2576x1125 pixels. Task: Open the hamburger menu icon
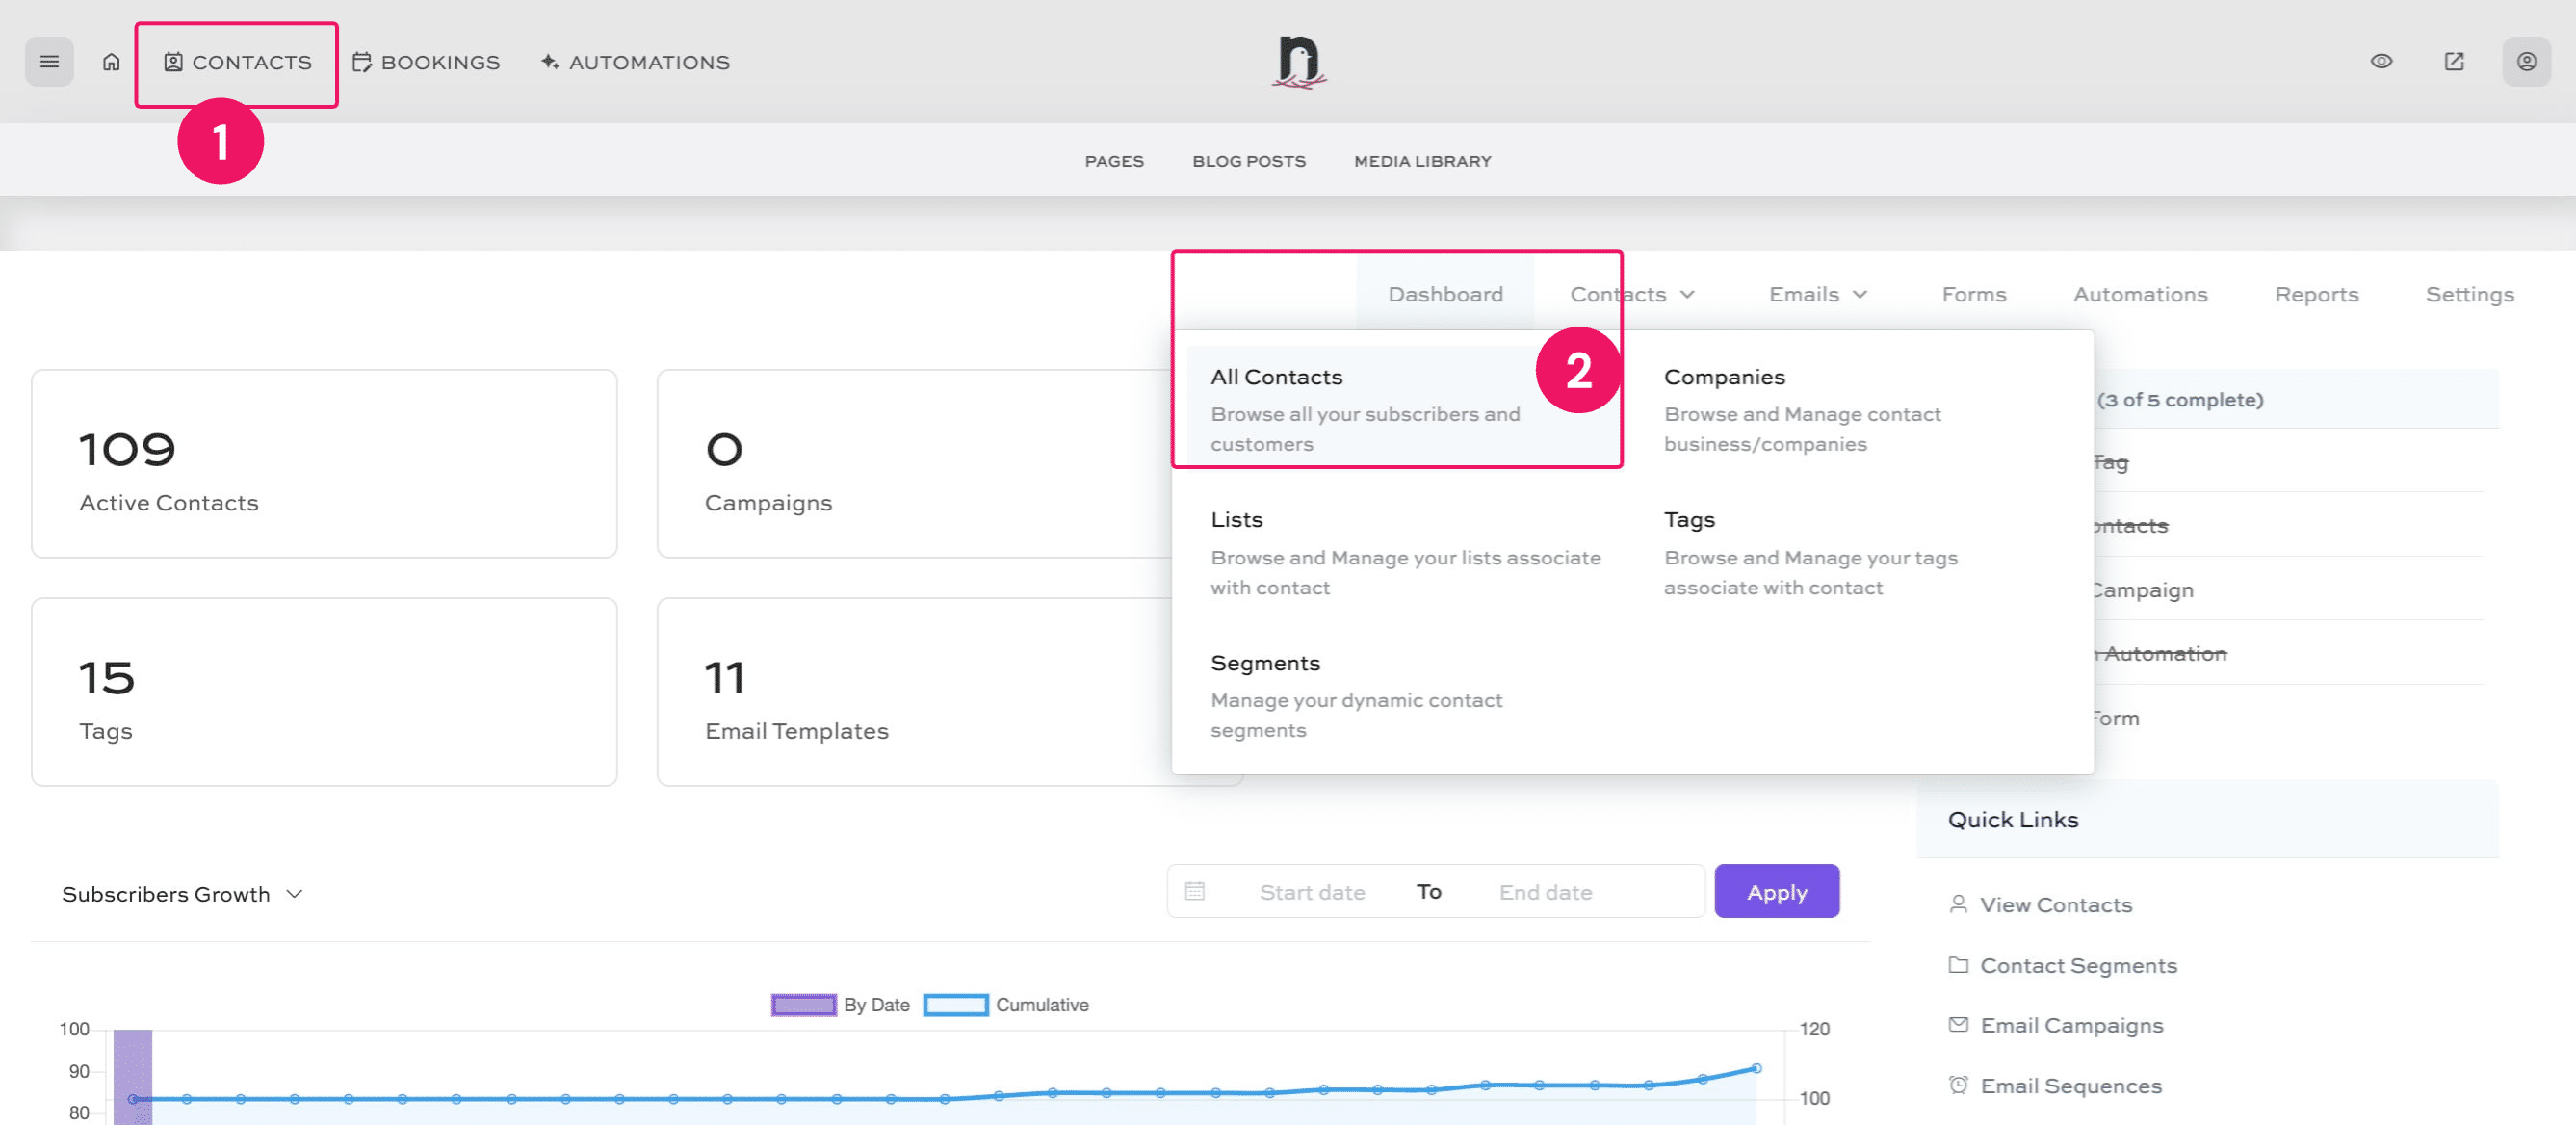49,62
